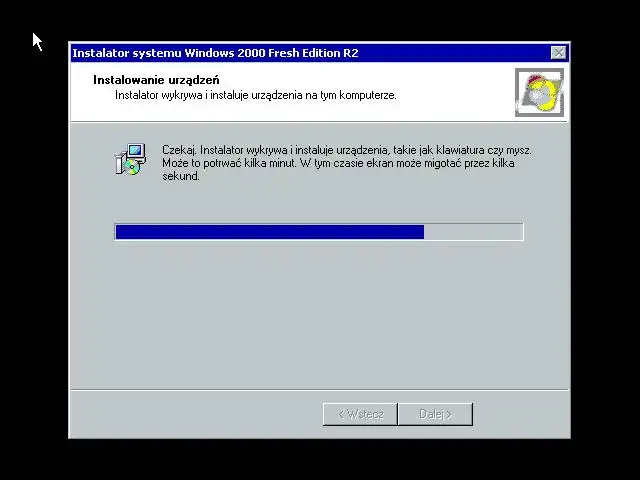Click the subtitle Instalator wykrywa i instaluje urządzenia
Viewport: 640px width, 480px height.
click(256, 95)
